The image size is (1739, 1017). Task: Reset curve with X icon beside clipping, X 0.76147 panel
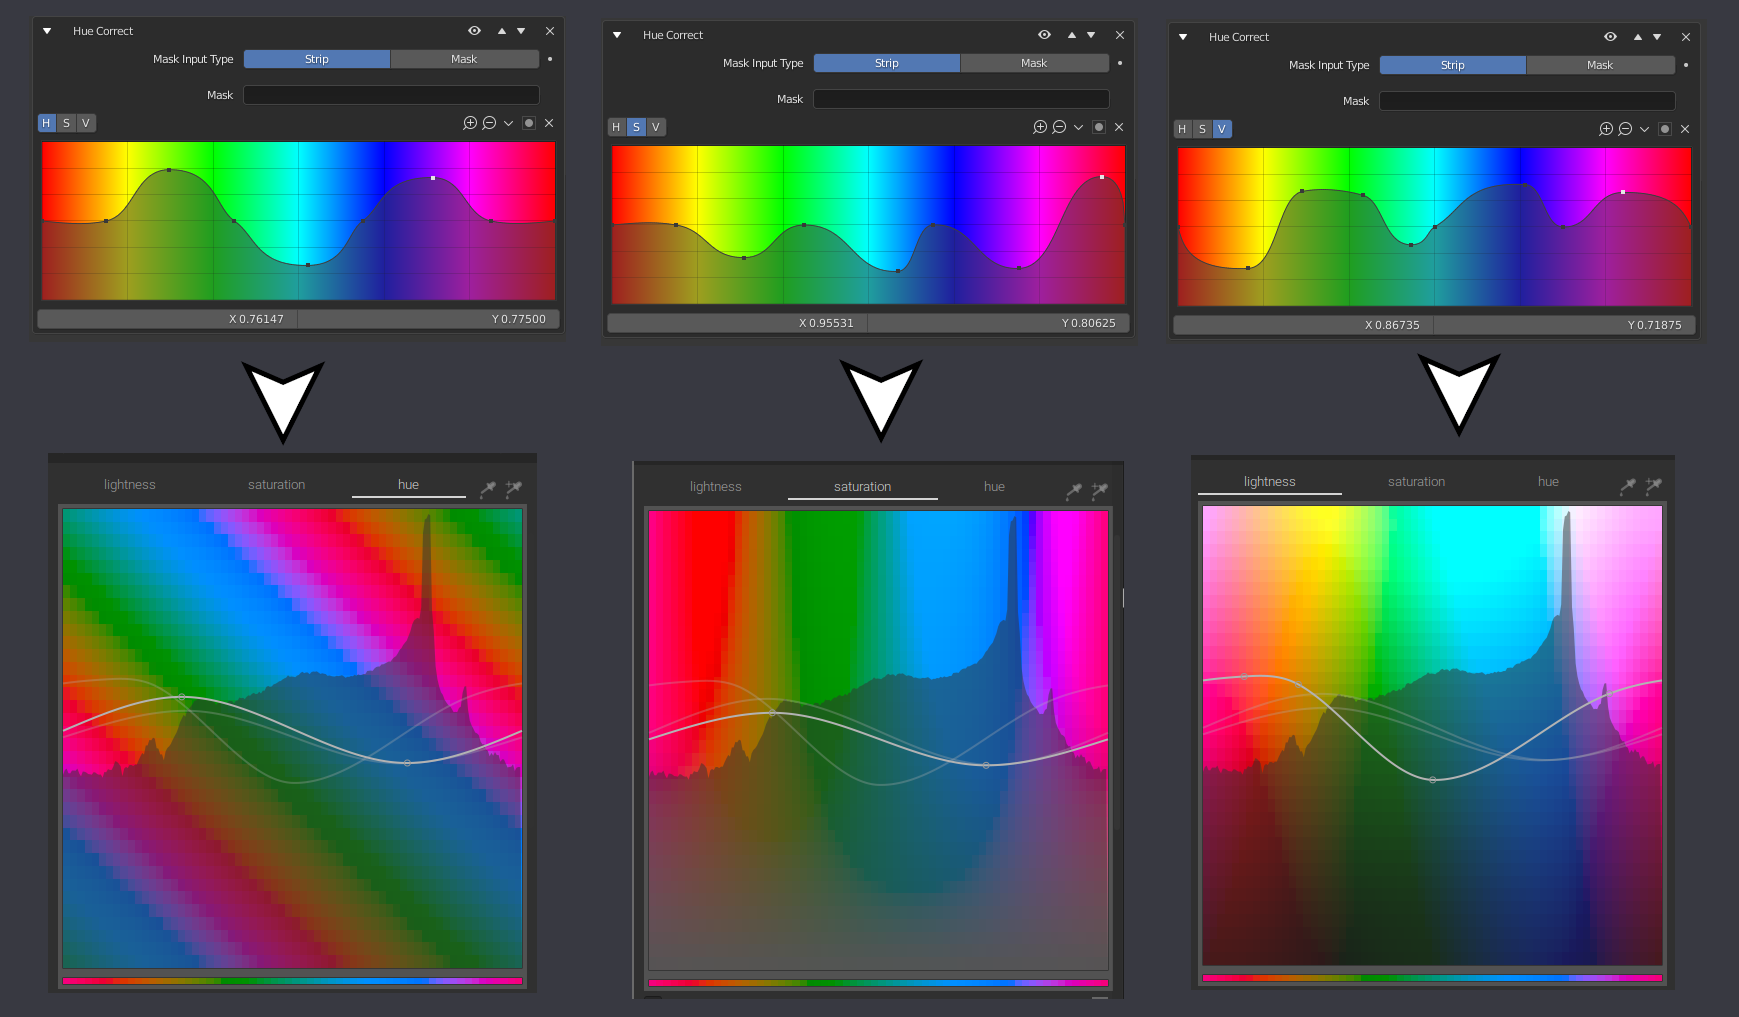tap(549, 123)
